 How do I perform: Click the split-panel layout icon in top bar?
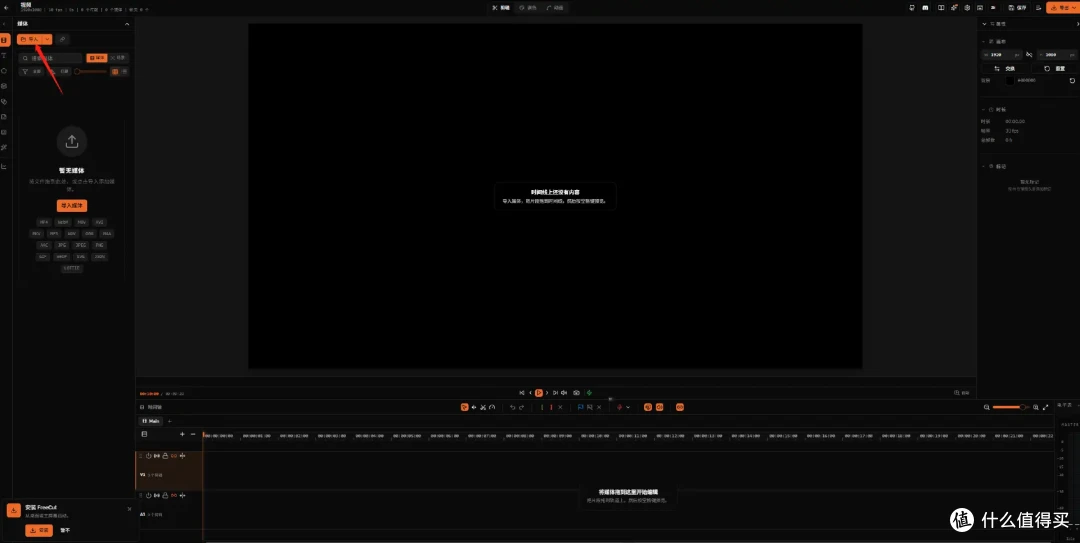(x=941, y=8)
